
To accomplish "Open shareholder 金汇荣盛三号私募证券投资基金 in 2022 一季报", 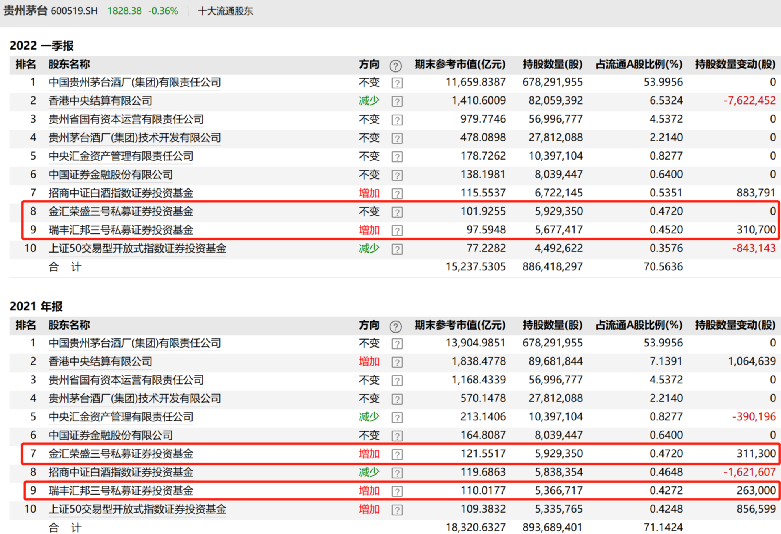I will 121,211.
